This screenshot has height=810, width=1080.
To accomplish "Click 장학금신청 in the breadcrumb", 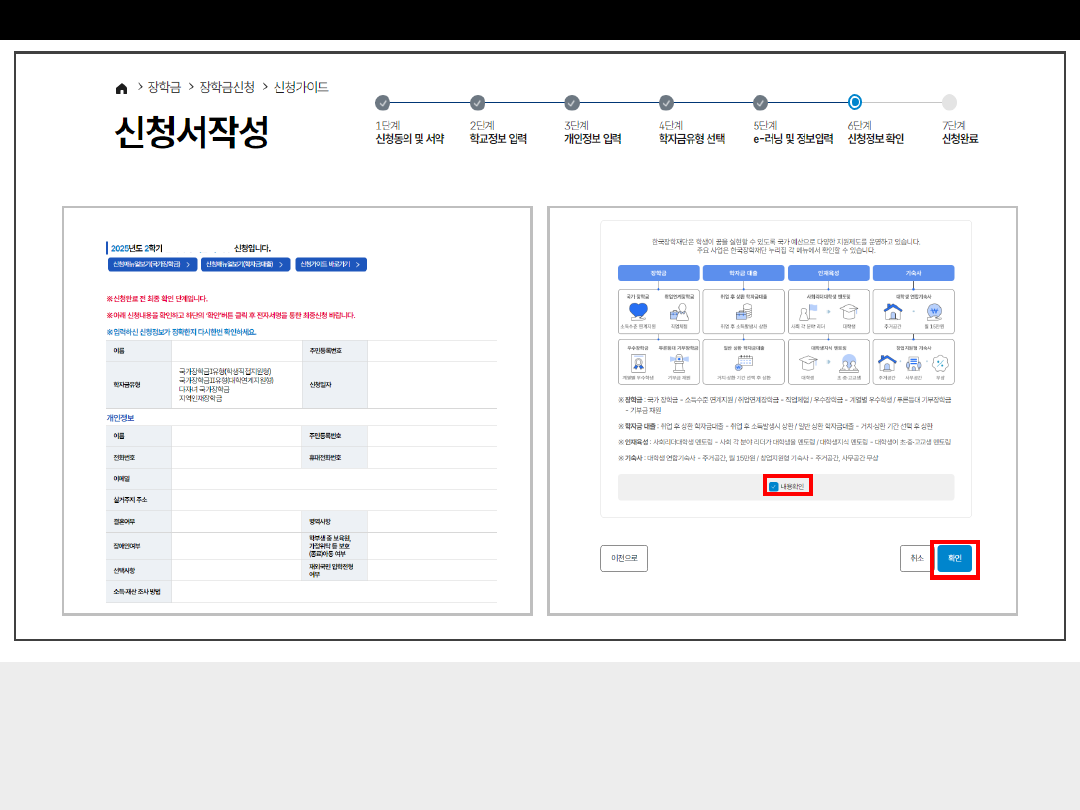I will point(227,87).
